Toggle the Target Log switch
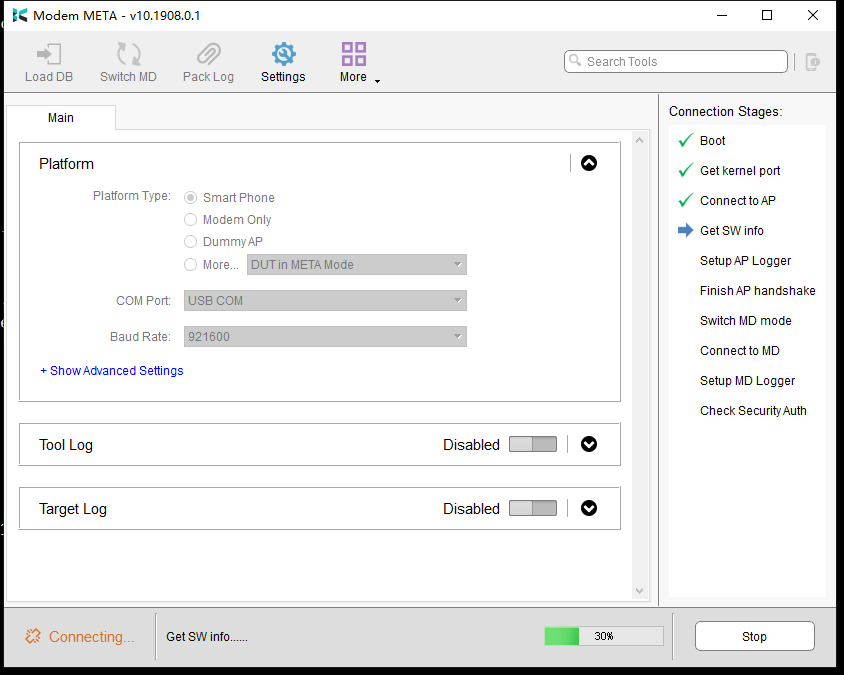The height and width of the screenshot is (675, 844). point(533,508)
